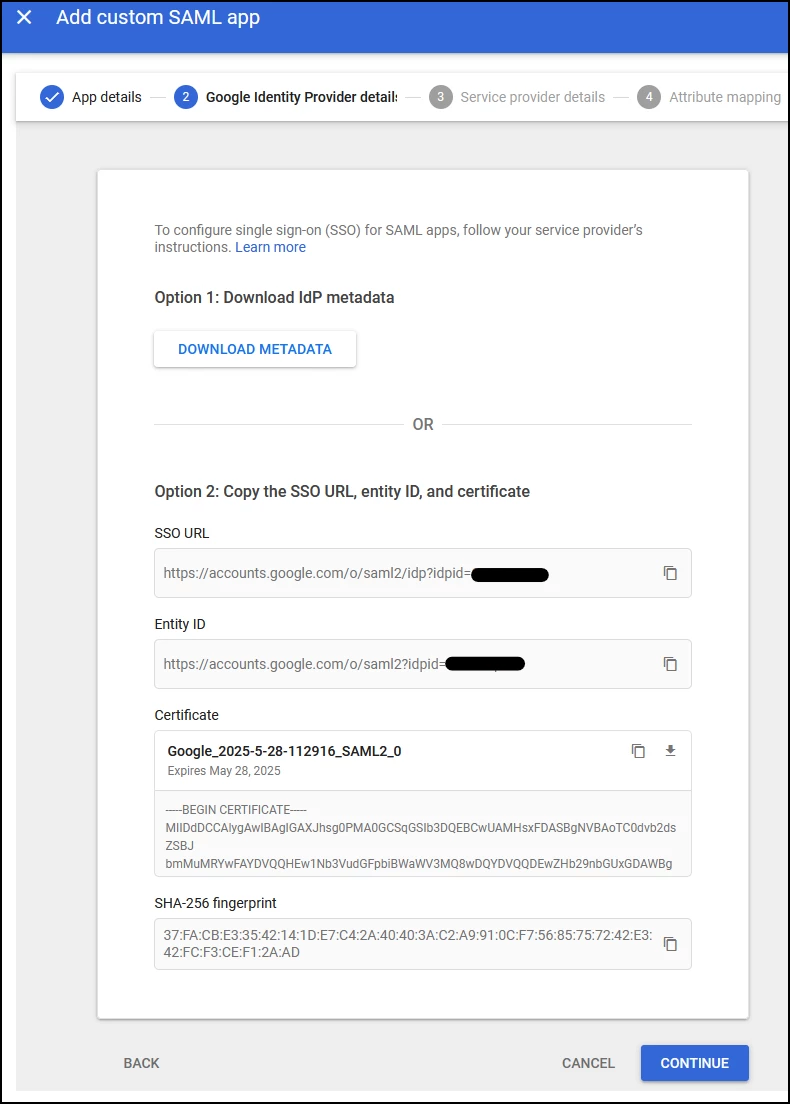Open the Learn more link
Screen dimensions: 790x1104
(270, 247)
